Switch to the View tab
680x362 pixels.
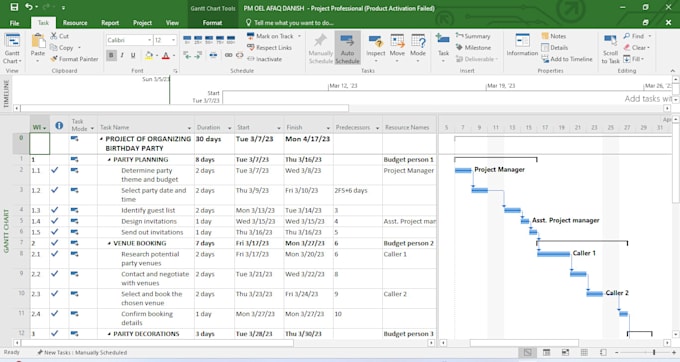pyautogui.click(x=172, y=23)
